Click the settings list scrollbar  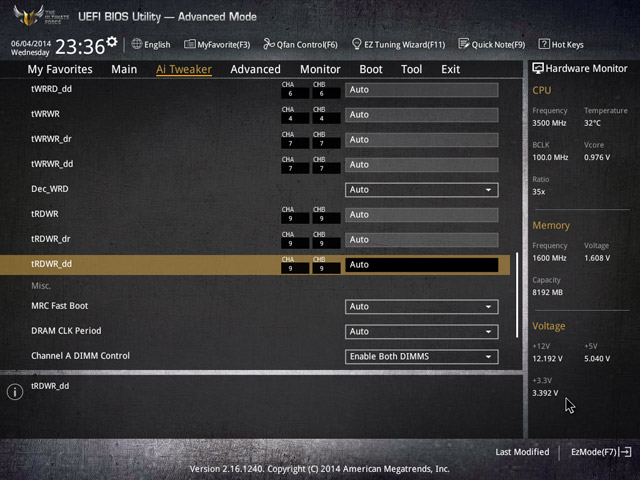point(517,295)
